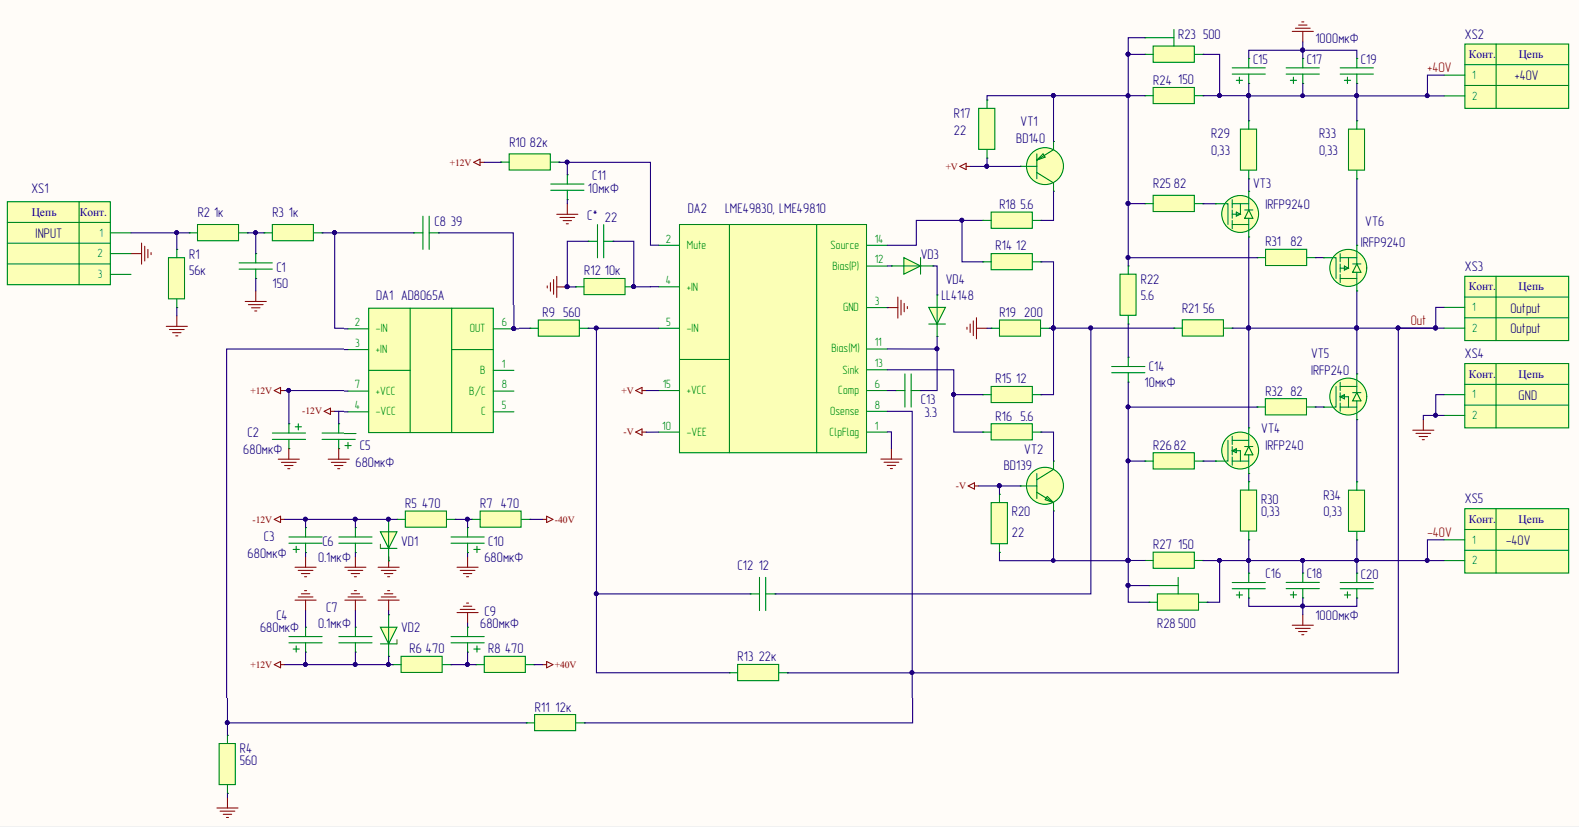Click the VD4 LL4148 diode symbol

tap(937, 315)
